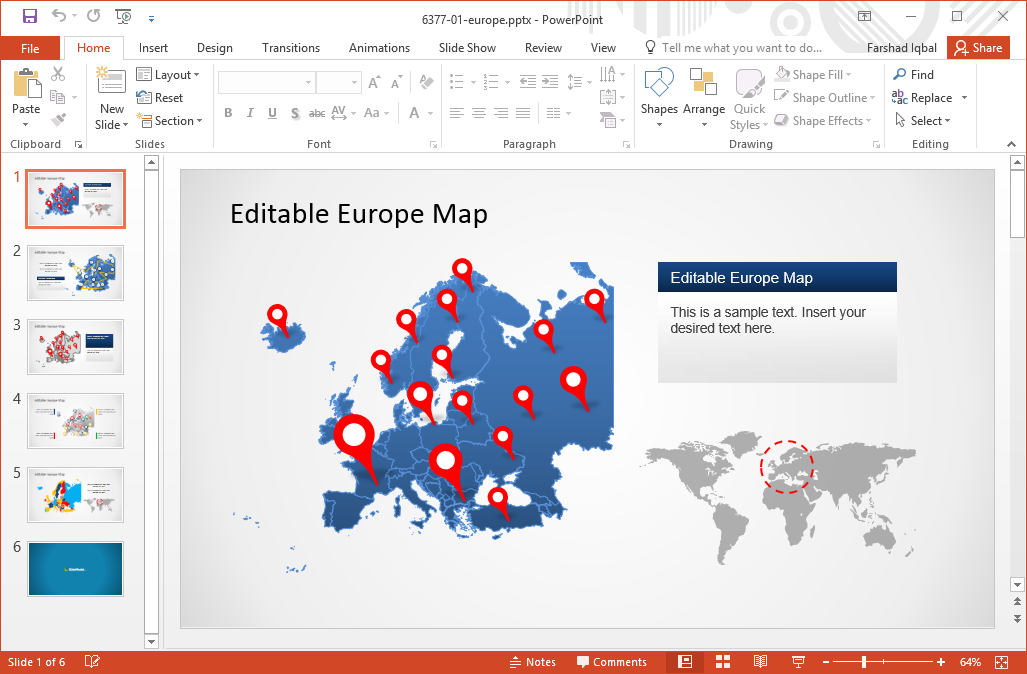Click the Share button

977,48
